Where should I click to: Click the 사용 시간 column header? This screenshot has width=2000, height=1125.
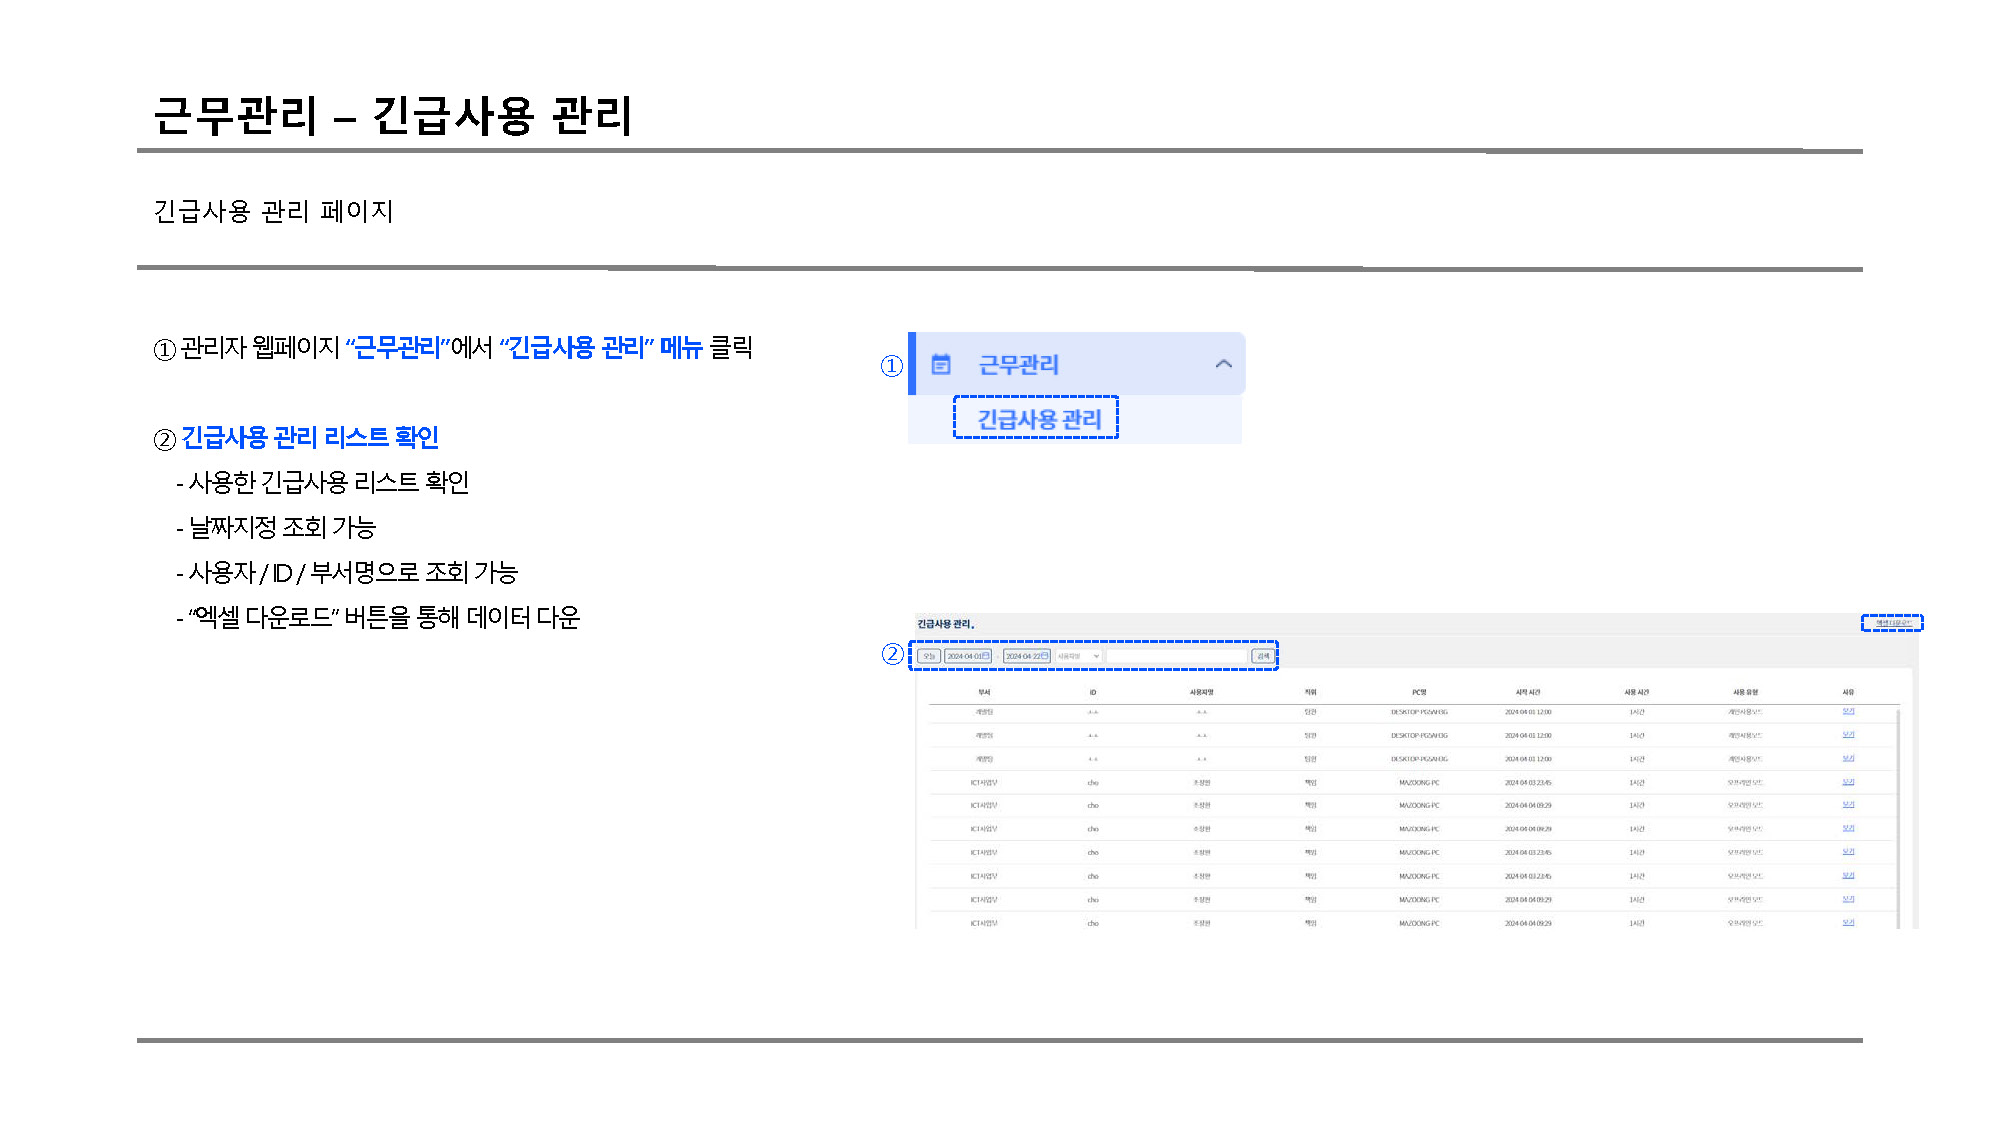[x=1637, y=692]
